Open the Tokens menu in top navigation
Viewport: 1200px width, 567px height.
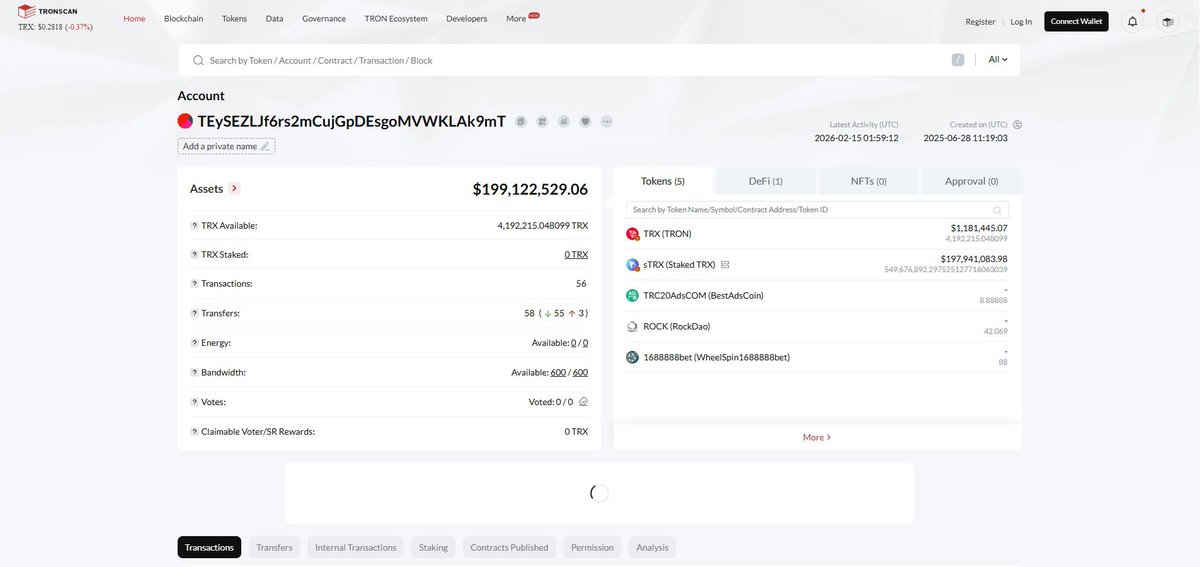pyautogui.click(x=235, y=19)
